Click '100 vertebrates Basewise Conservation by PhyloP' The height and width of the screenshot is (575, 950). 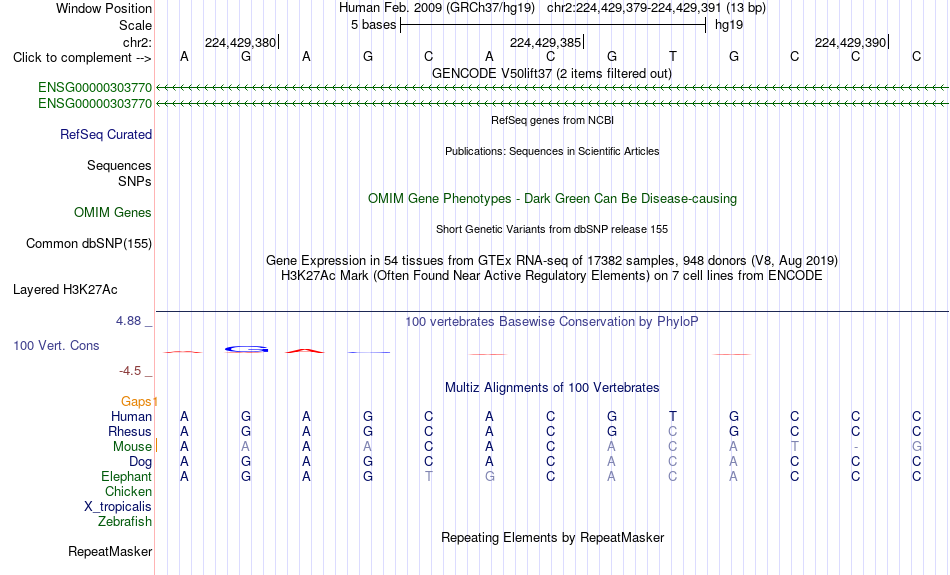[x=552, y=322]
